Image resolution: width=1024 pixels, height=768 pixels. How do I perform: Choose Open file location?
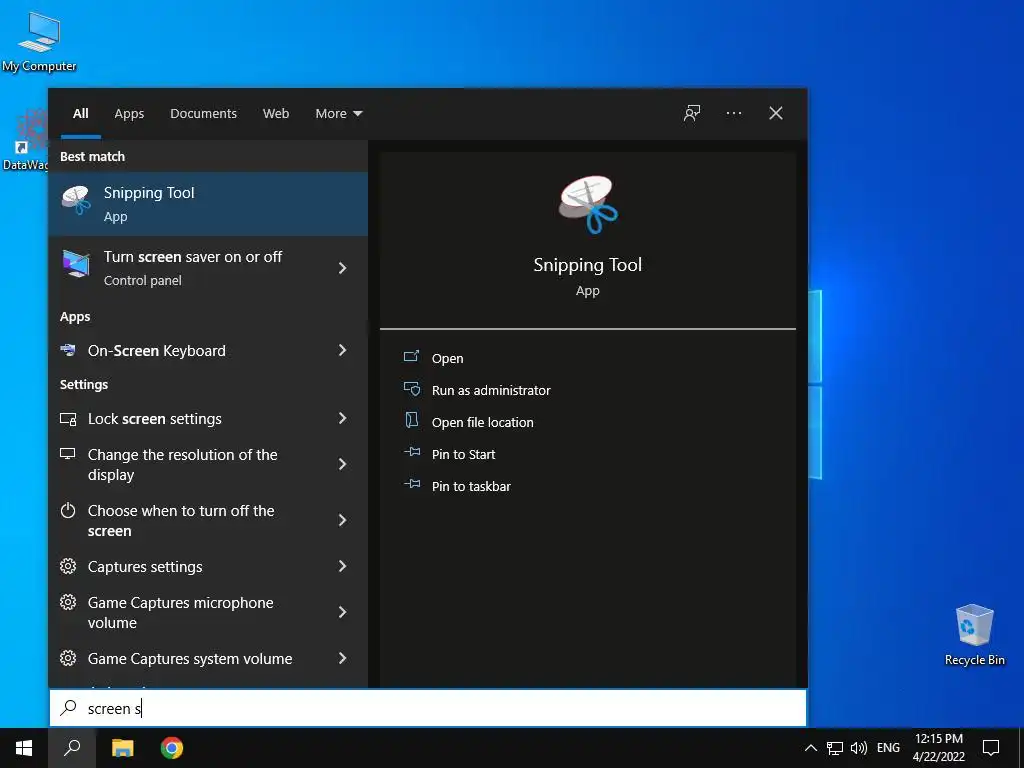pyautogui.click(x=483, y=422)
